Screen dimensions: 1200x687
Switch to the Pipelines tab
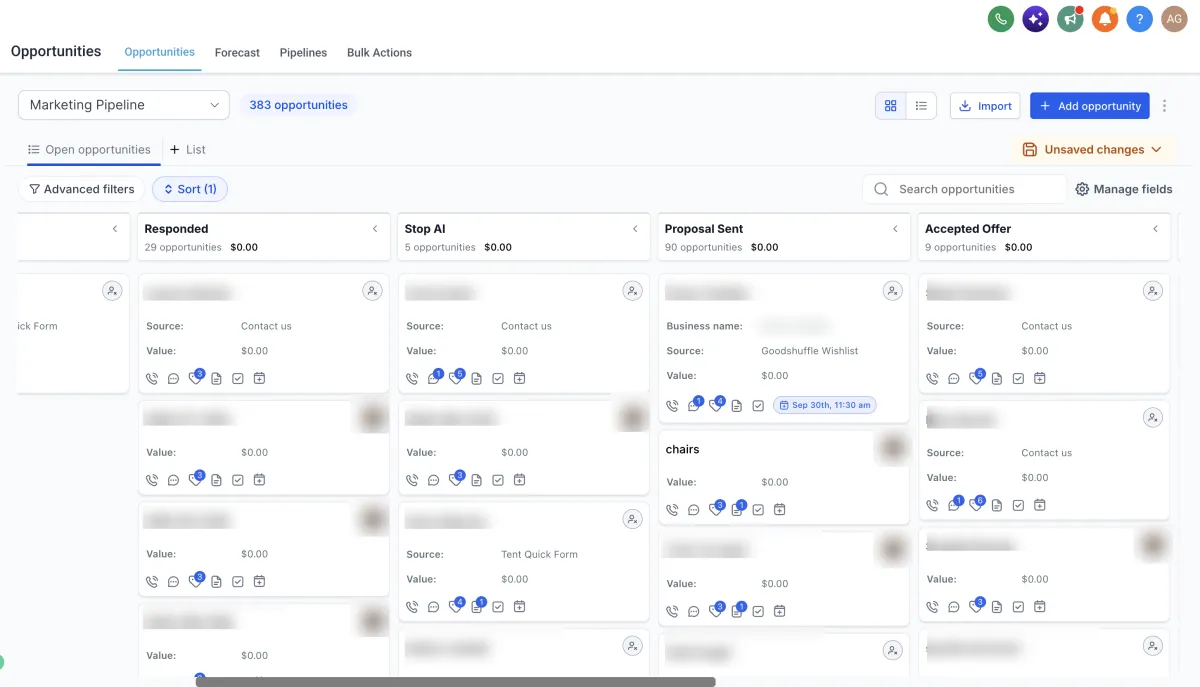click(303, 53)
